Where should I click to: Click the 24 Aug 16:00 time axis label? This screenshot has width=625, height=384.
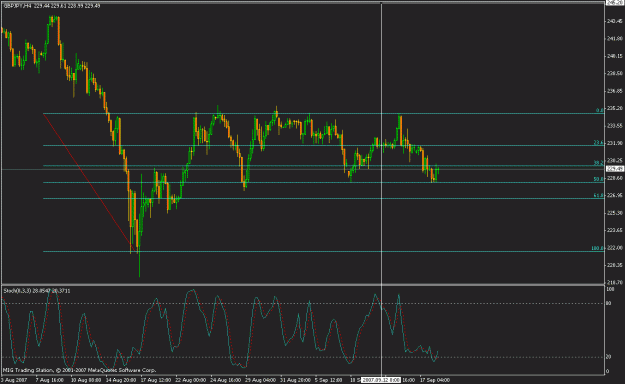[226, 380]
